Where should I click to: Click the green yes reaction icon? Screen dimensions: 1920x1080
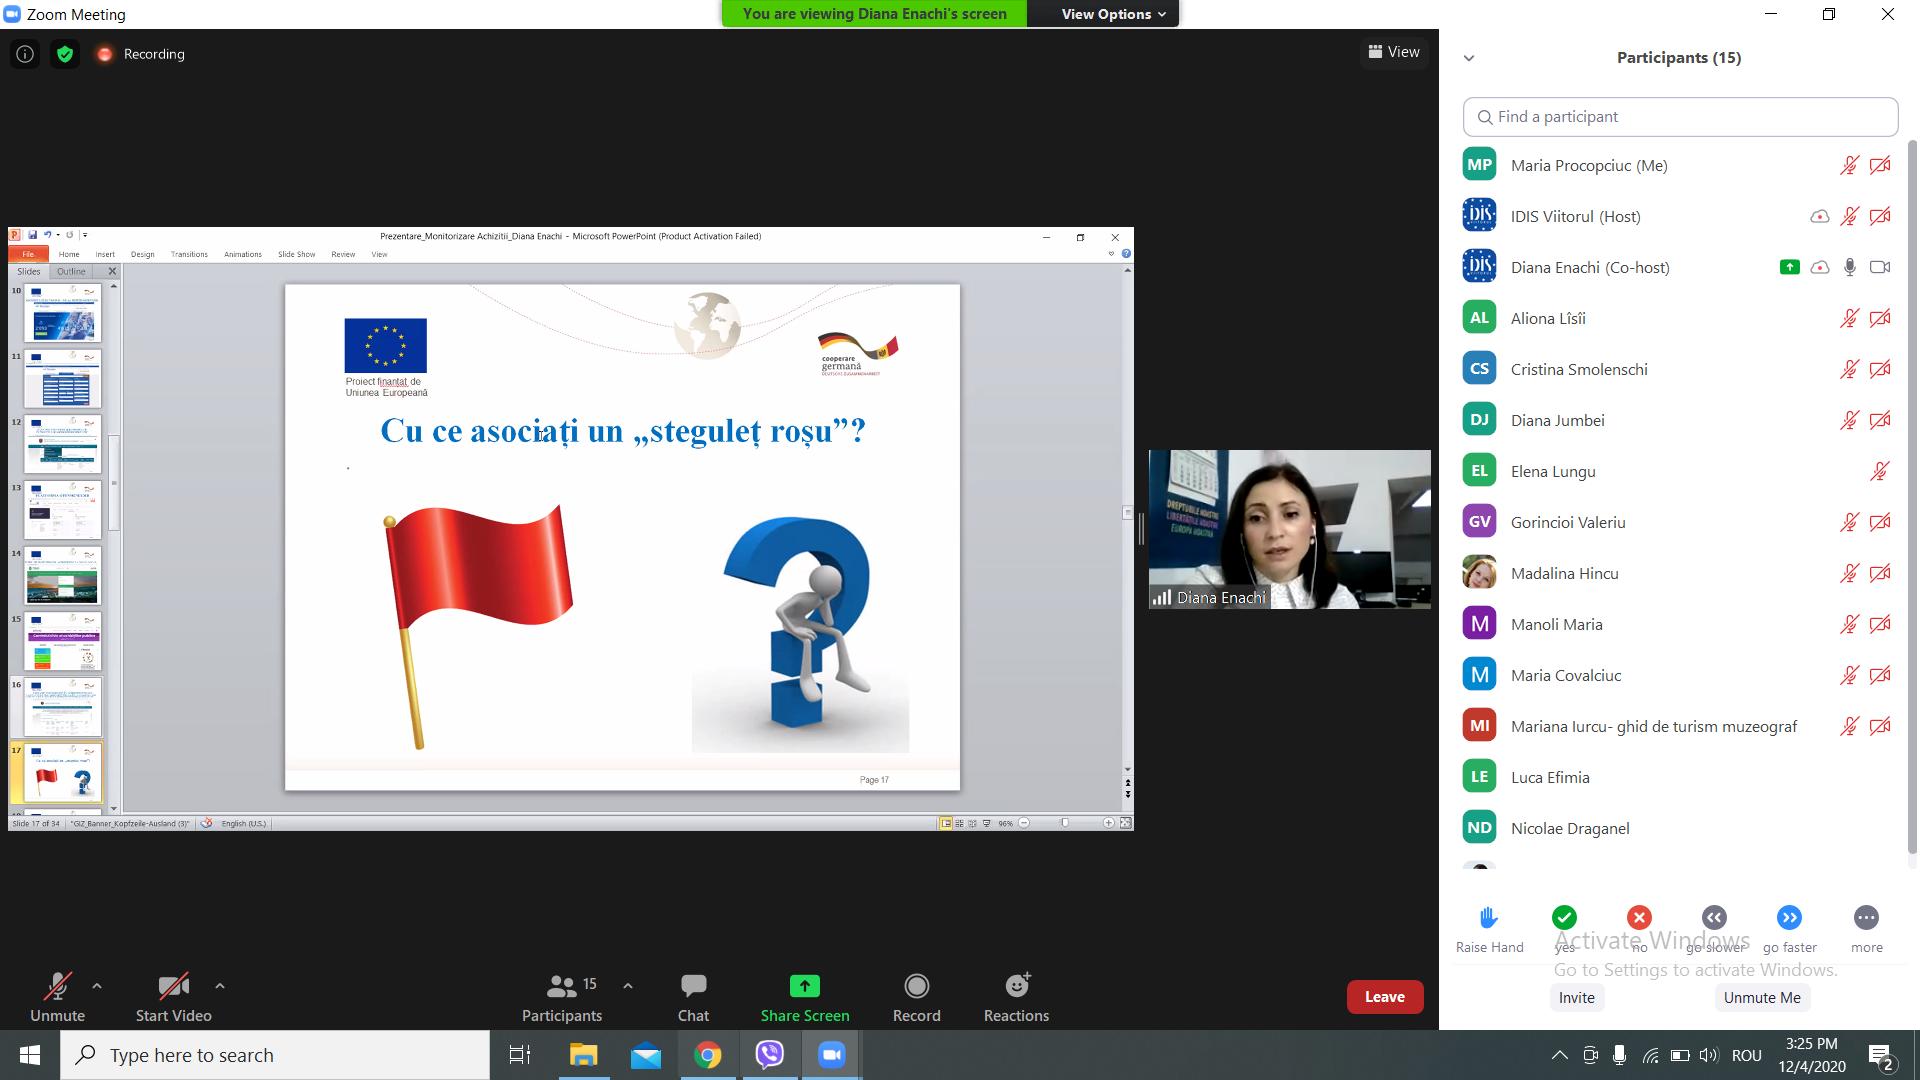pos(1564,918)
